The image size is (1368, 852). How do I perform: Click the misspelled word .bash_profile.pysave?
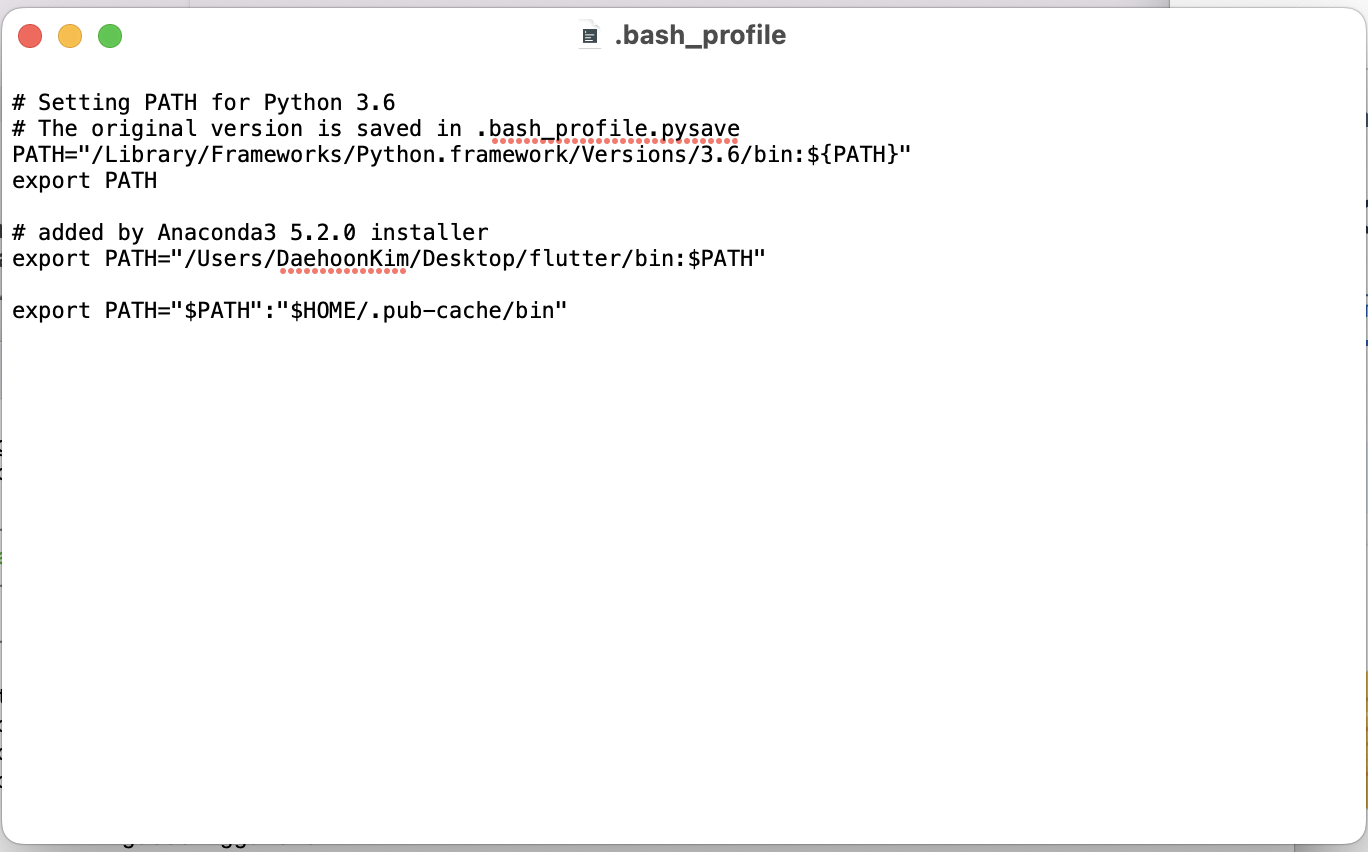(x=608, y=128)
